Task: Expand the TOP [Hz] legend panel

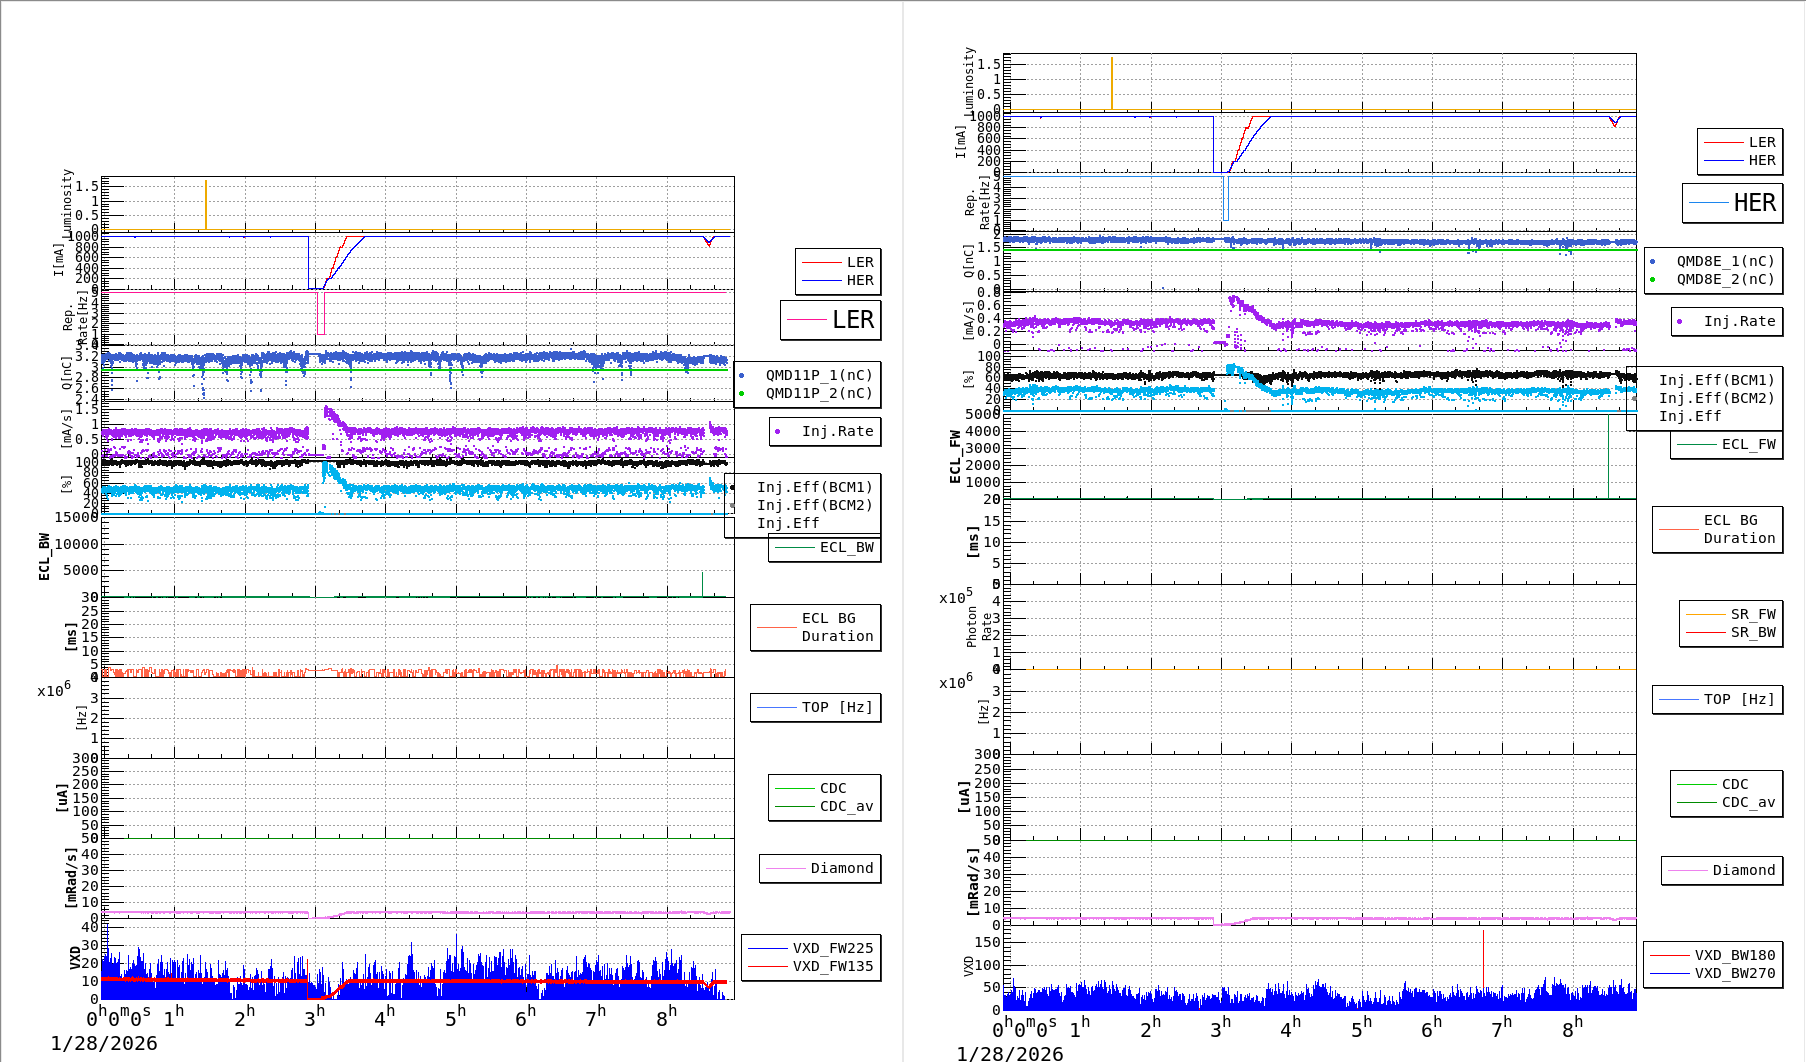Action: (x=815, y=707)
